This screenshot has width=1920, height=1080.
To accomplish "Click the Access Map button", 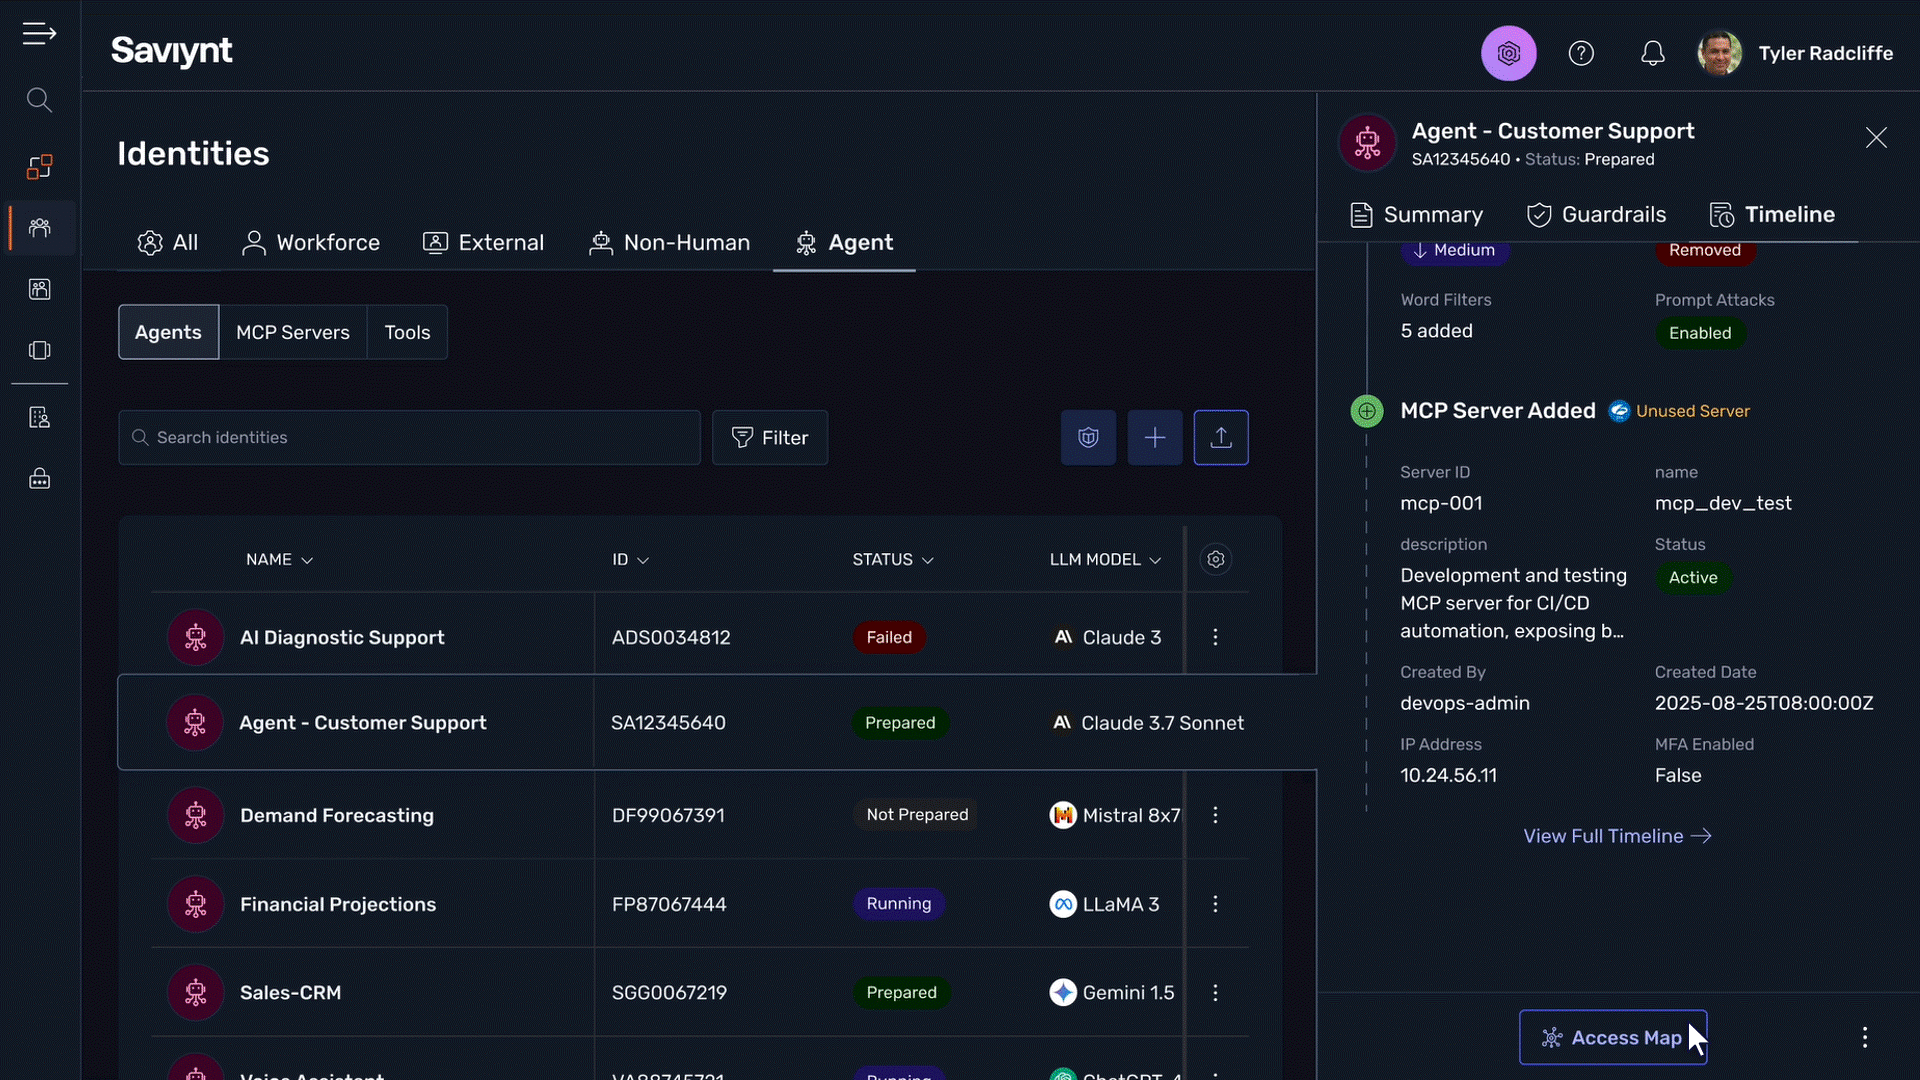I will coord(1612,1038).
